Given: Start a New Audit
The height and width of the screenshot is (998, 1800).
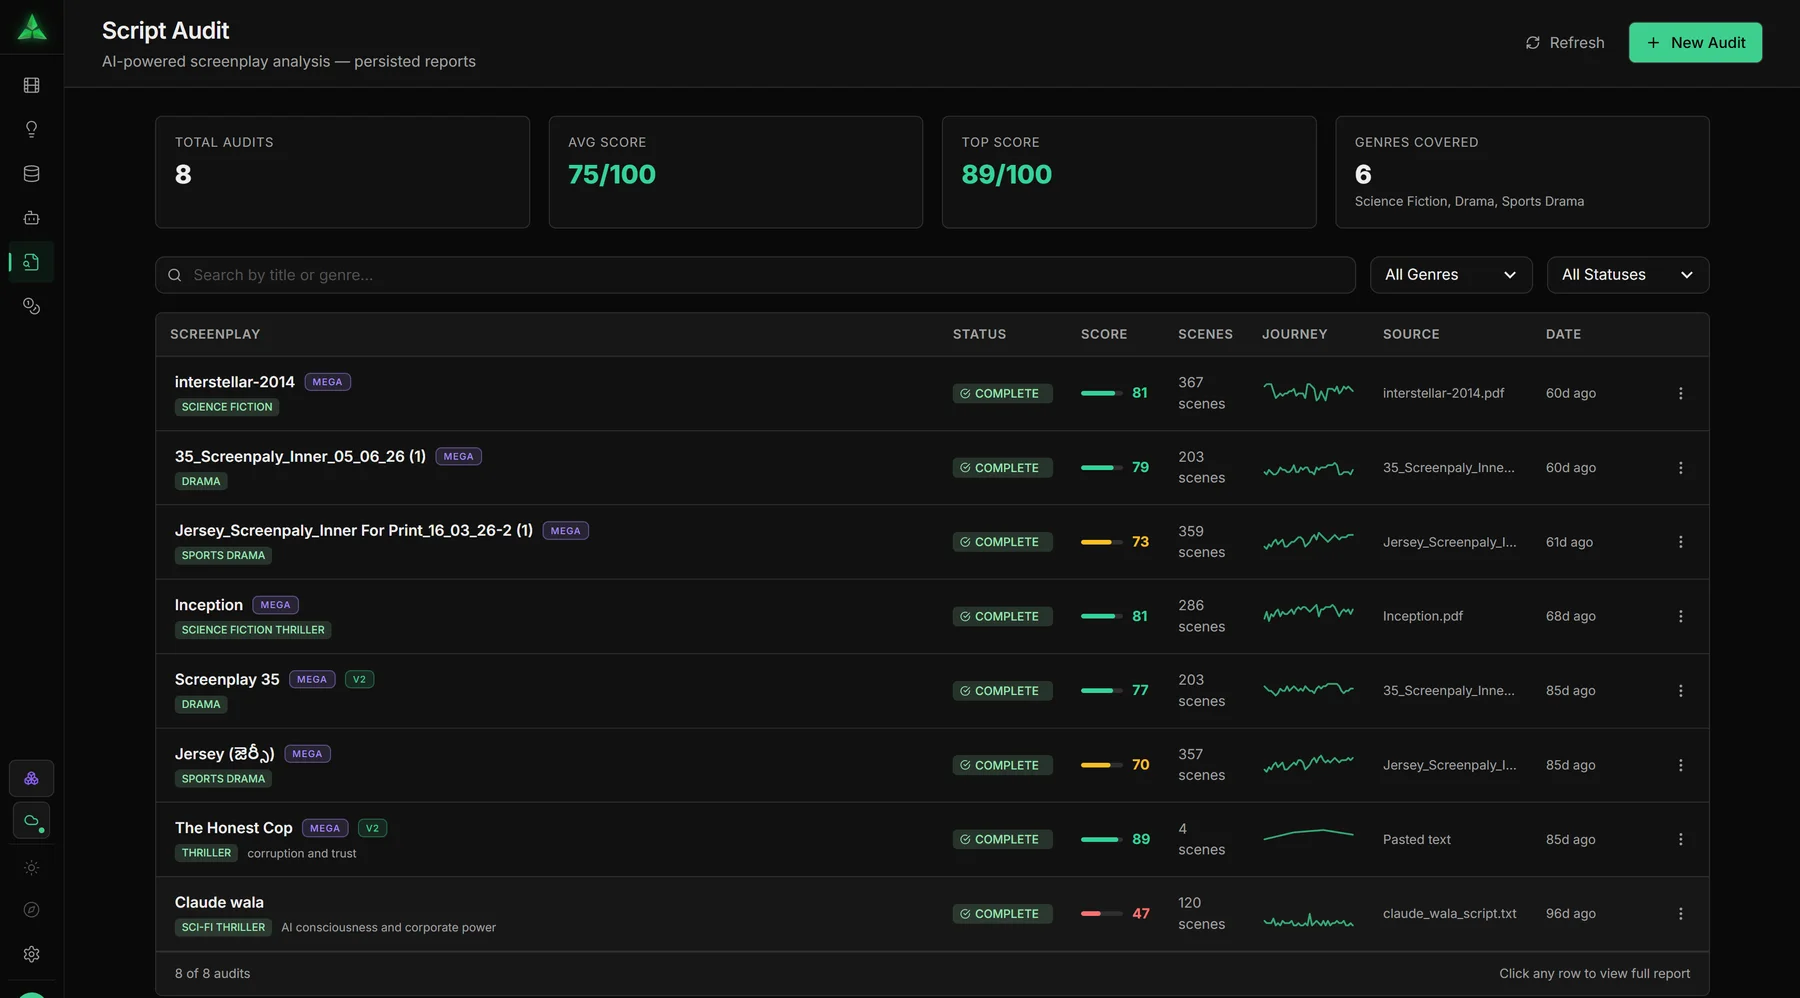Looking at the screenshot, I should pos(1695,43).
